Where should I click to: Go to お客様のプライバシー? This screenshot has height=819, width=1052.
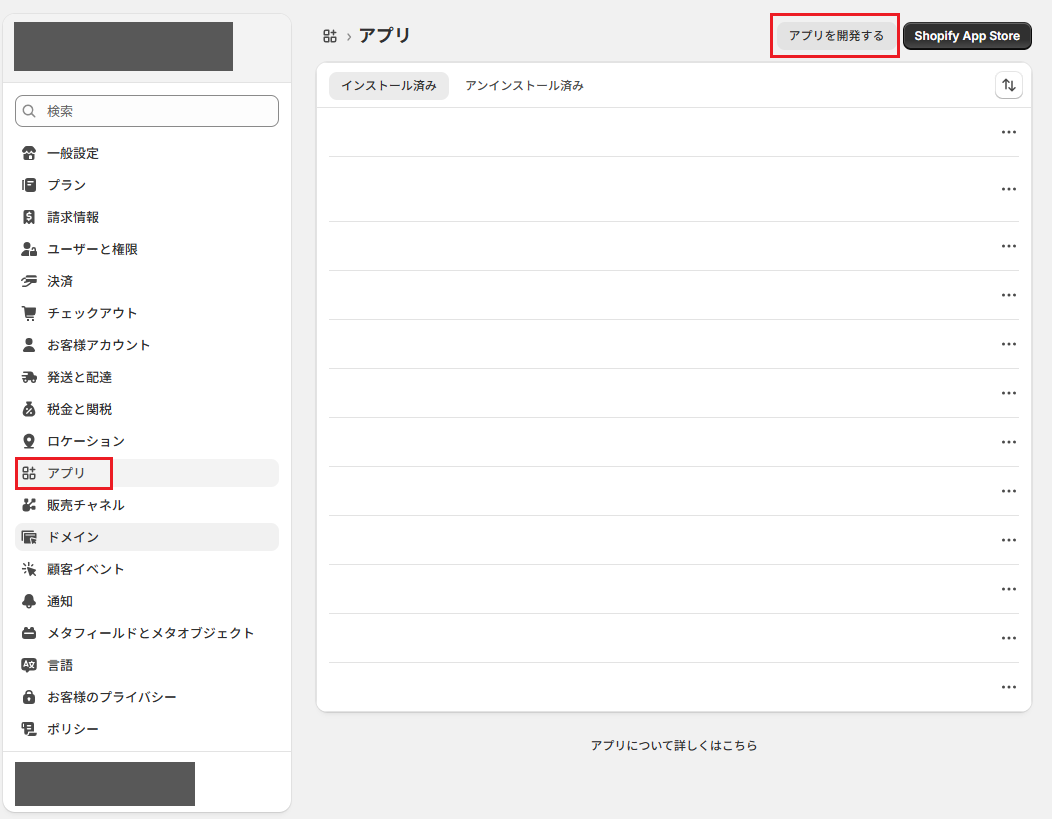(x=146, y=698)
